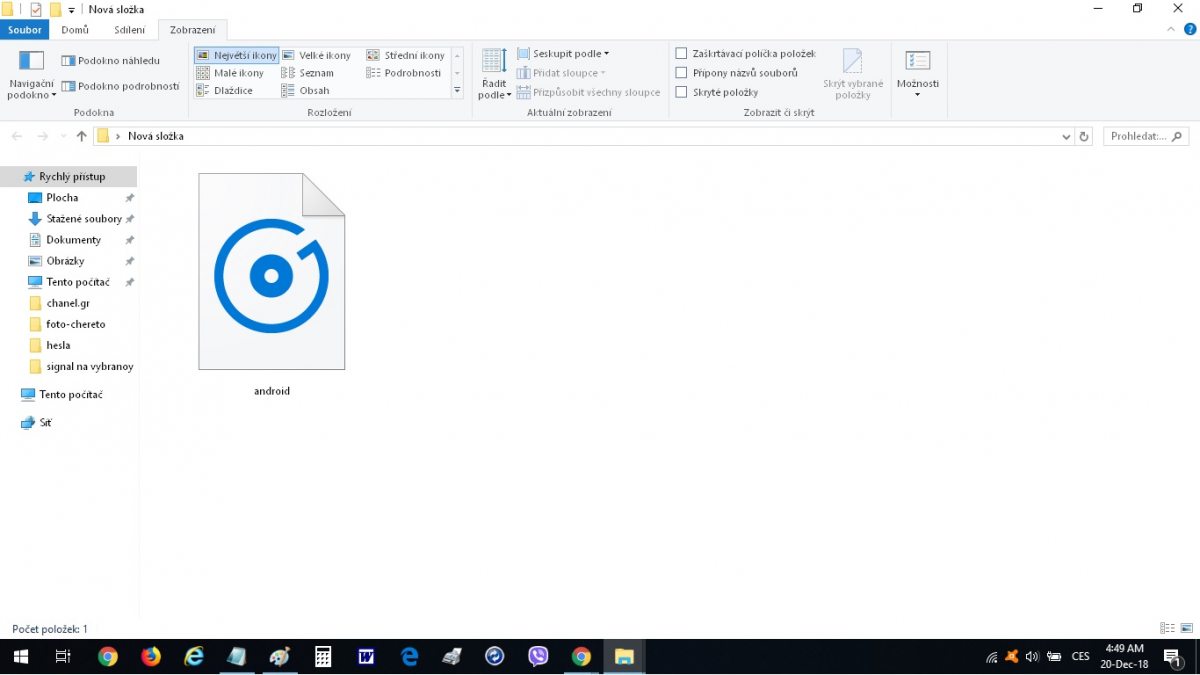Enable Přípony názvů souborů checkbox
The height and width of the screenshot is (675, 1200).
[681, 73]
